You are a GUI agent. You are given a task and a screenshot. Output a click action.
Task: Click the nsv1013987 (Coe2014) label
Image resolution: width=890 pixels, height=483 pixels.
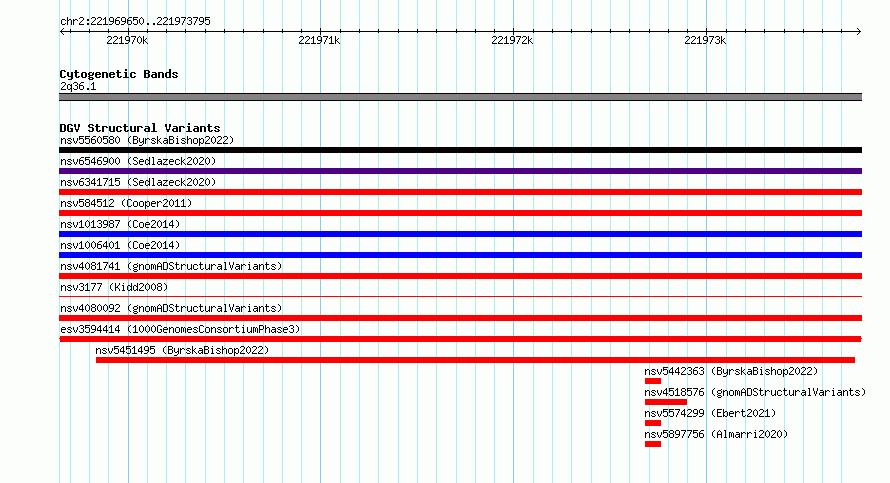(120, 224)
